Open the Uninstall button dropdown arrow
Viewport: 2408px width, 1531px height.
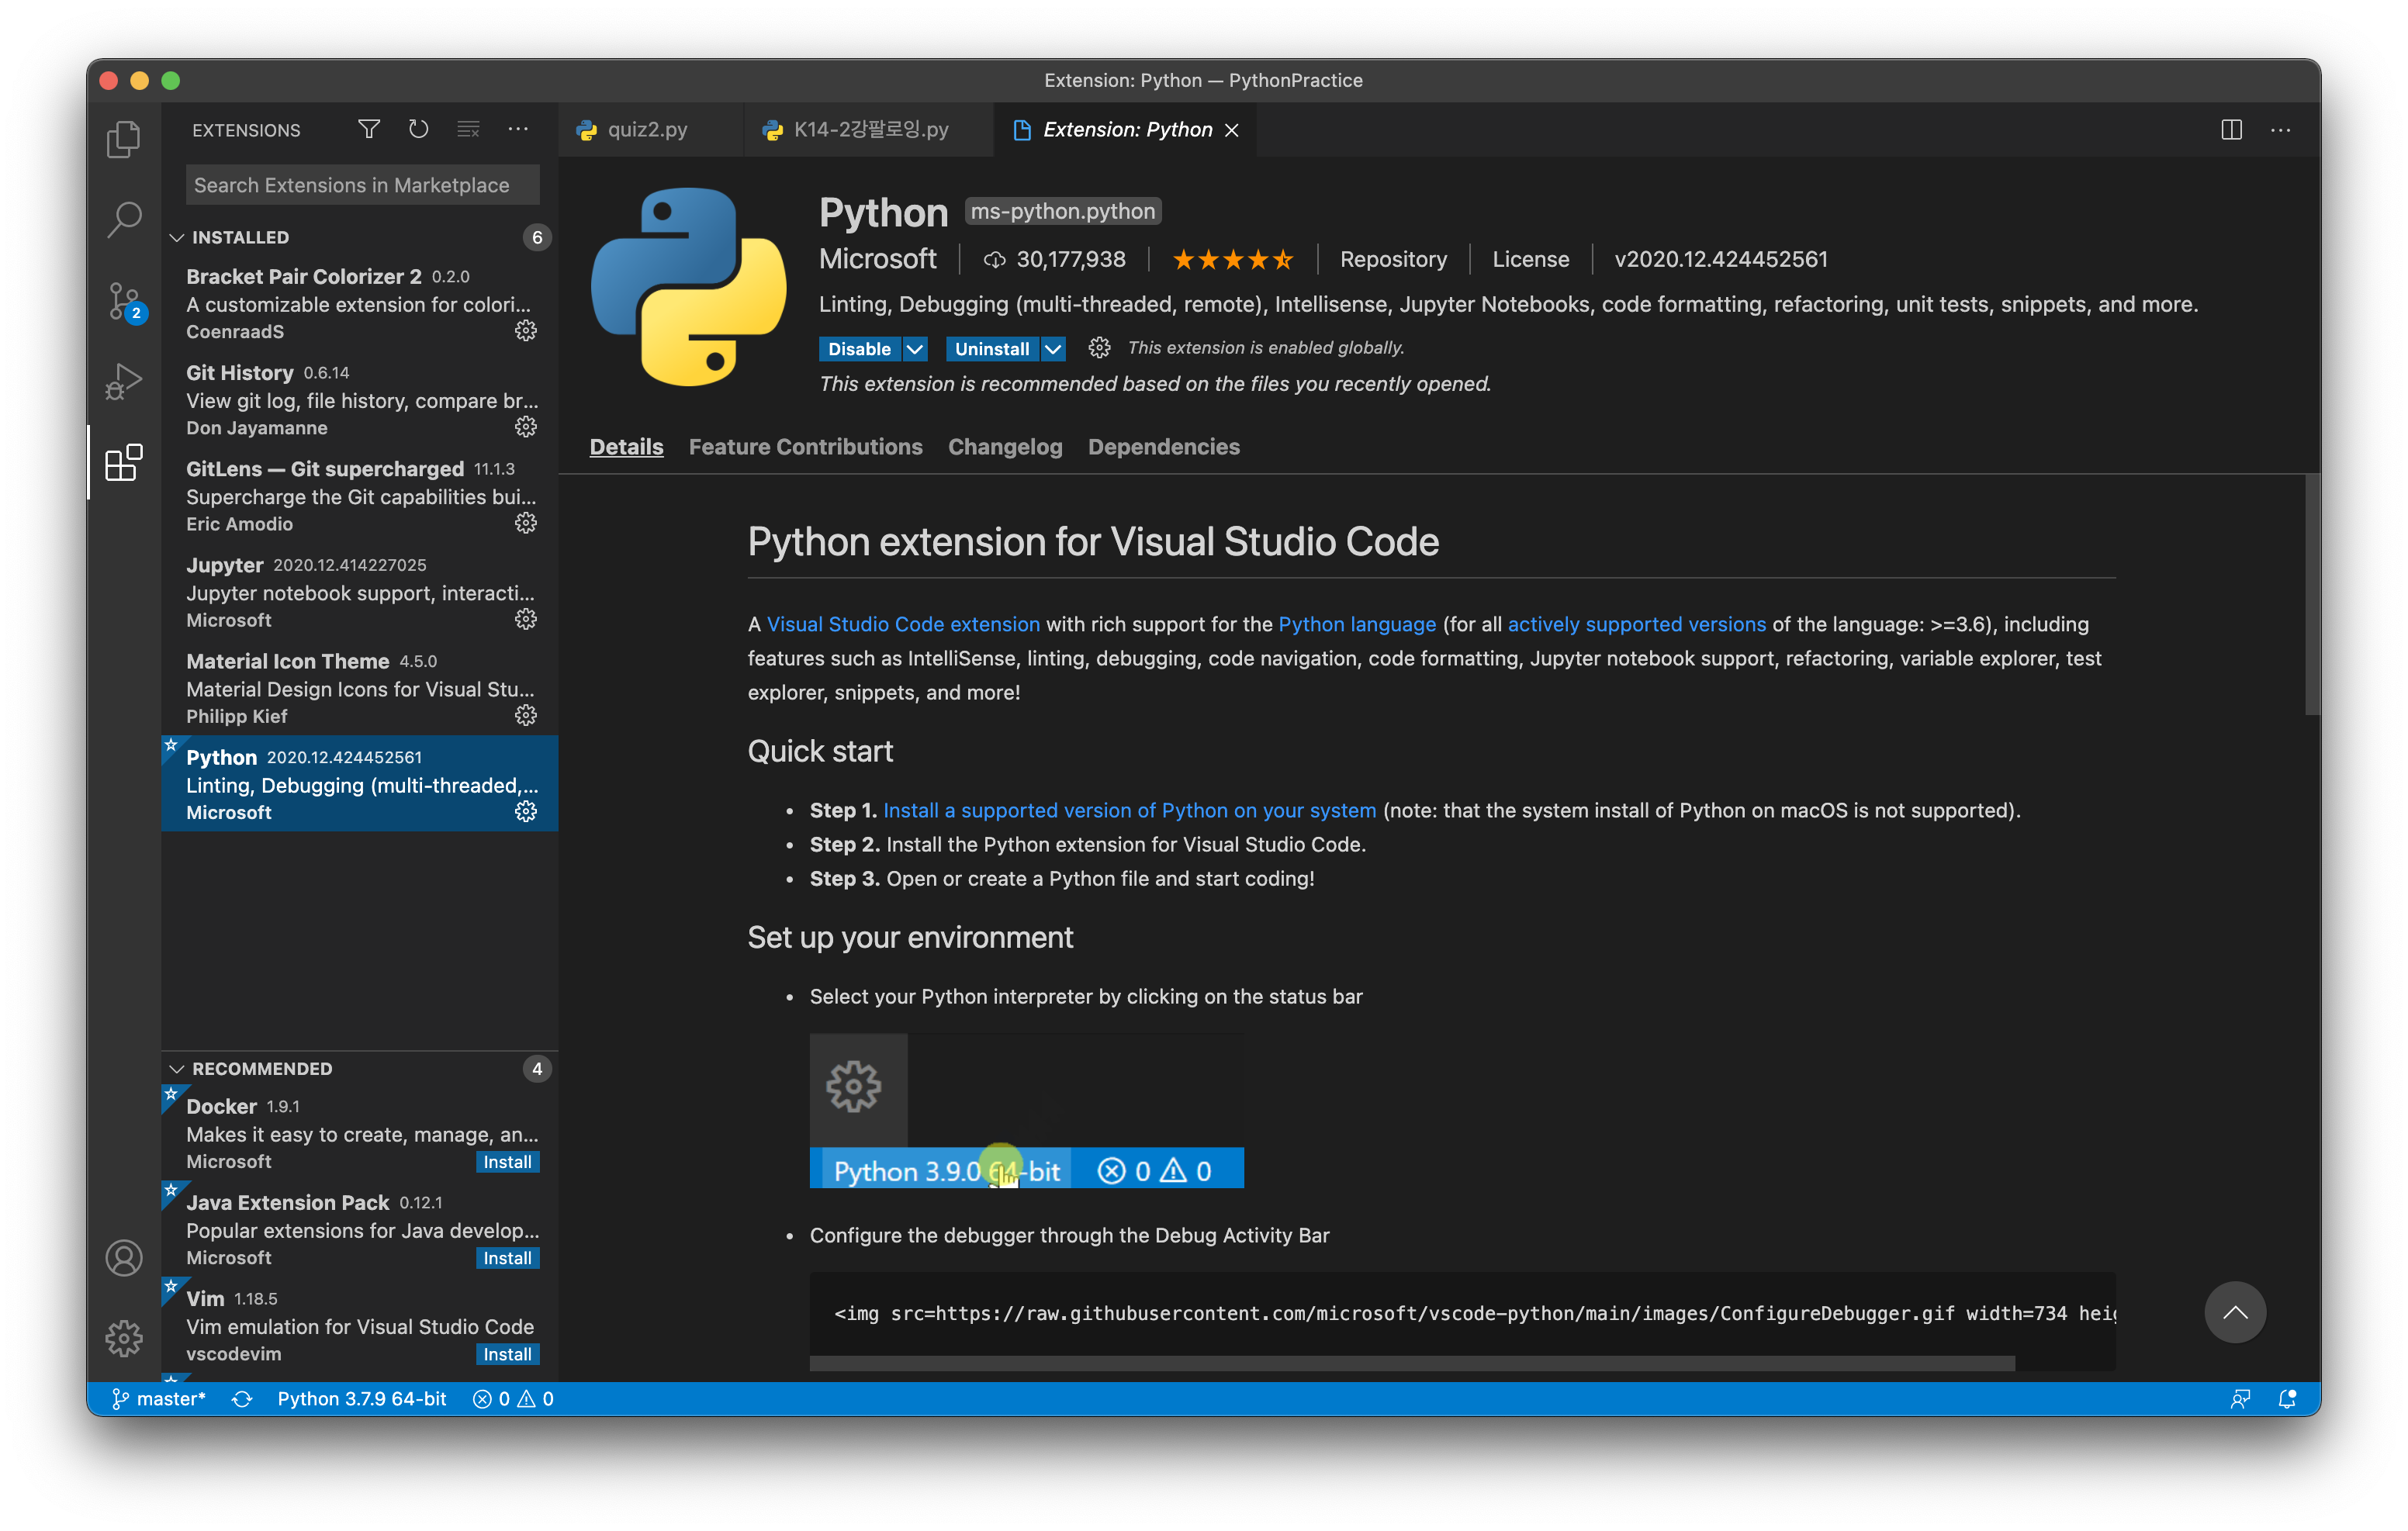1053,348
